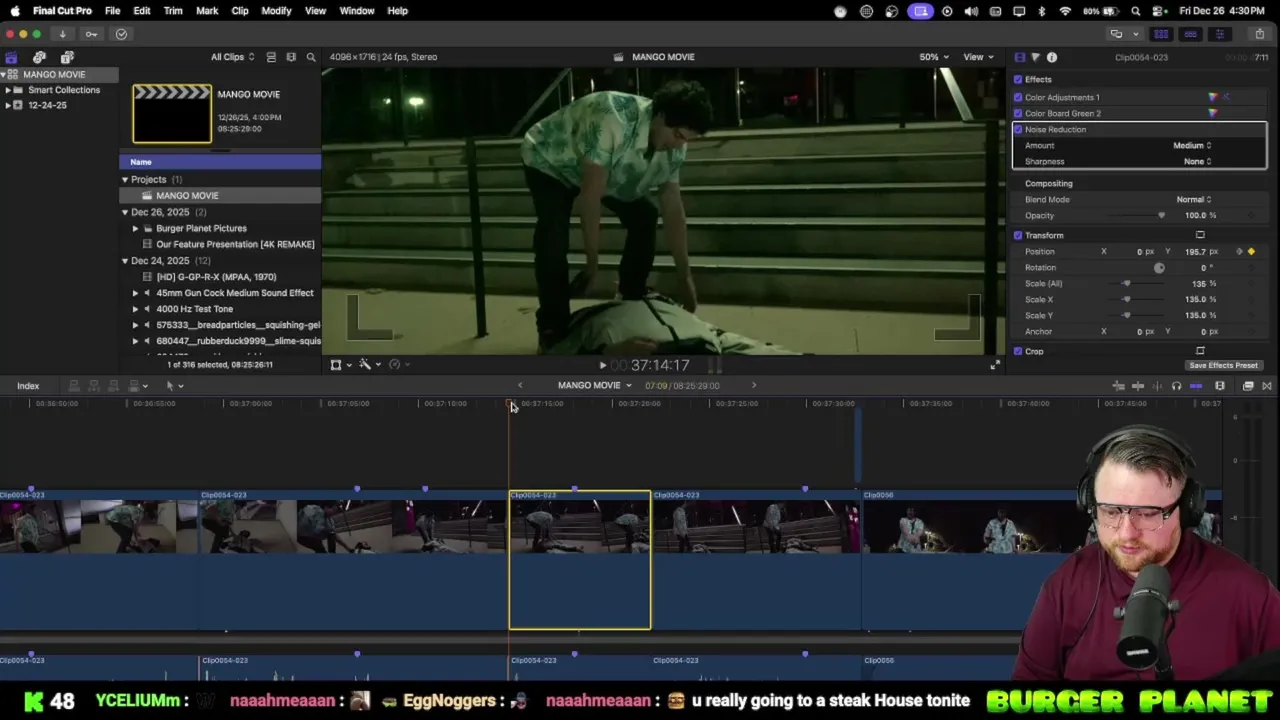Show or hide the Browser panel
1280x720 pixels.
pyautogui.click(x=1161, y=34)
